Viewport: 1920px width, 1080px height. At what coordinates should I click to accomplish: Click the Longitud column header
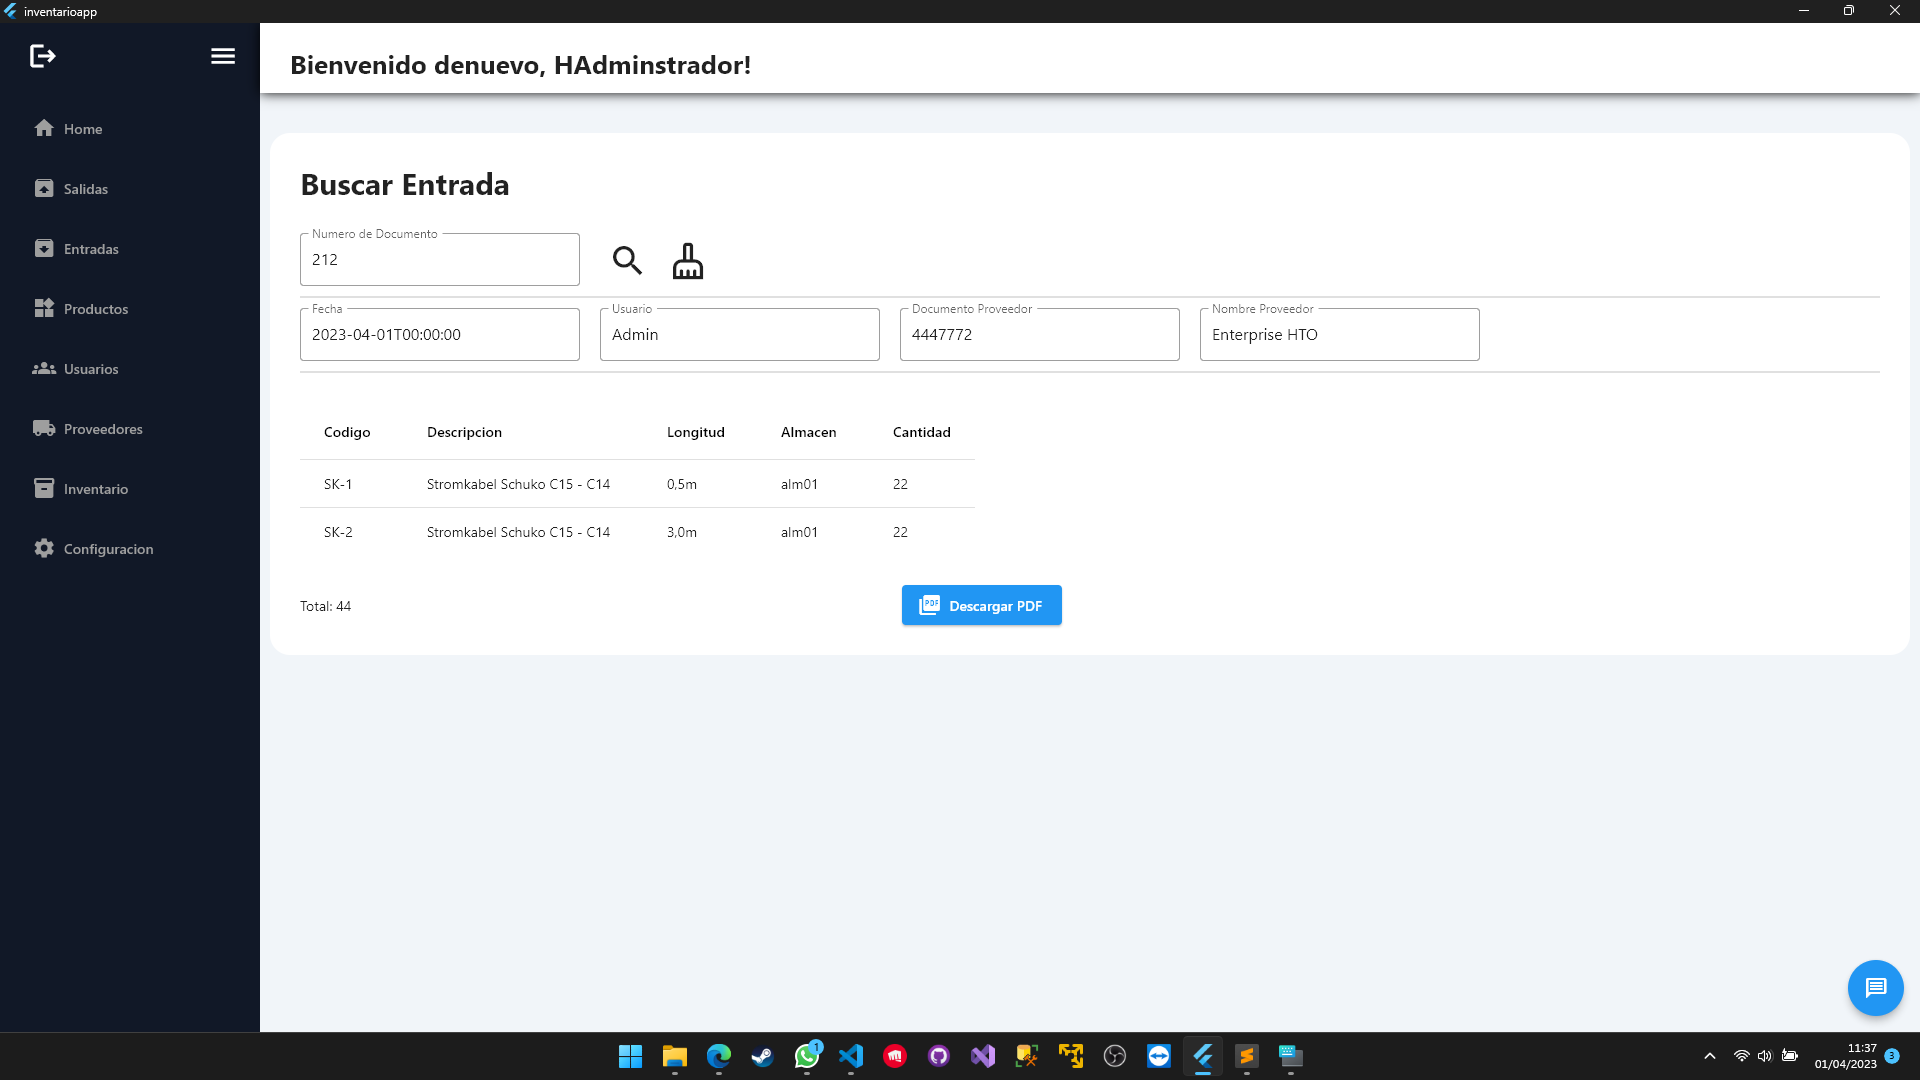point(696,432)
